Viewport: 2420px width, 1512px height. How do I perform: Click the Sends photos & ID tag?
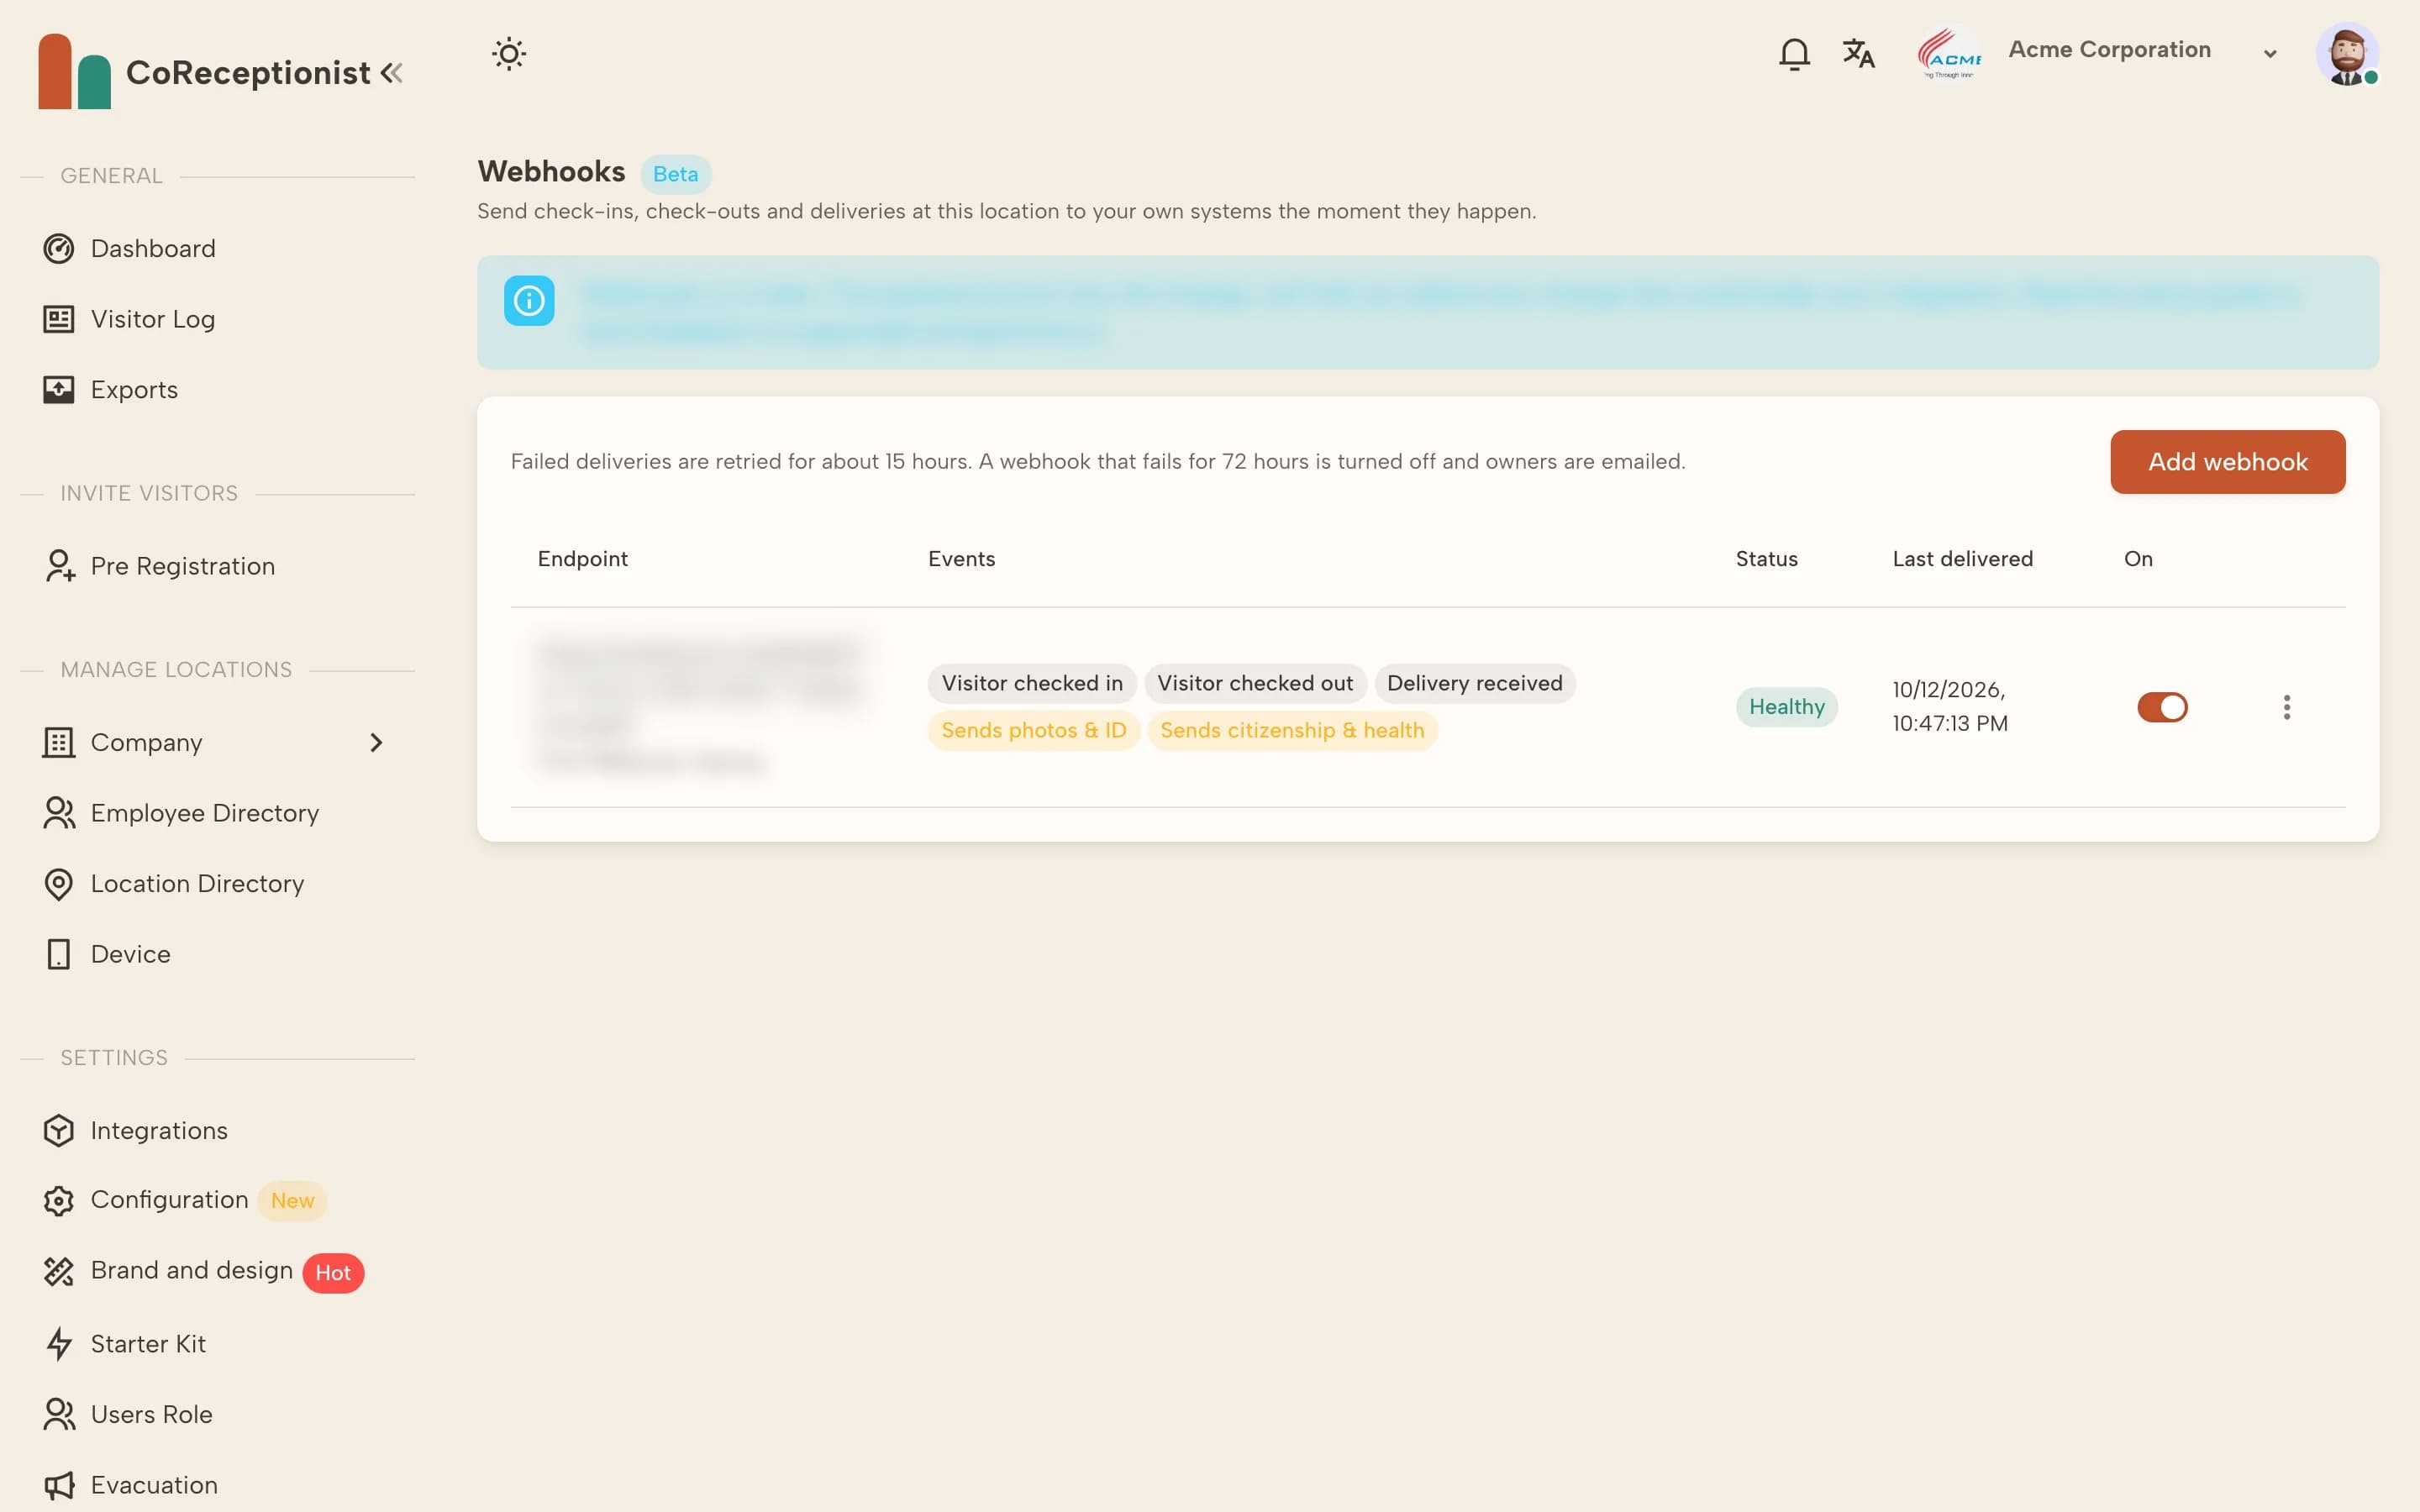(x=1033, y=730)
